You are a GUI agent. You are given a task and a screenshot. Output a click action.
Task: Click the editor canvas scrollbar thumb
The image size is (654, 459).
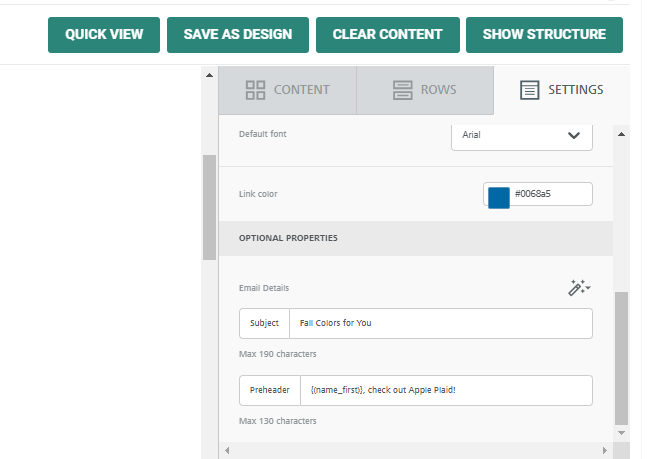(209, 205)
